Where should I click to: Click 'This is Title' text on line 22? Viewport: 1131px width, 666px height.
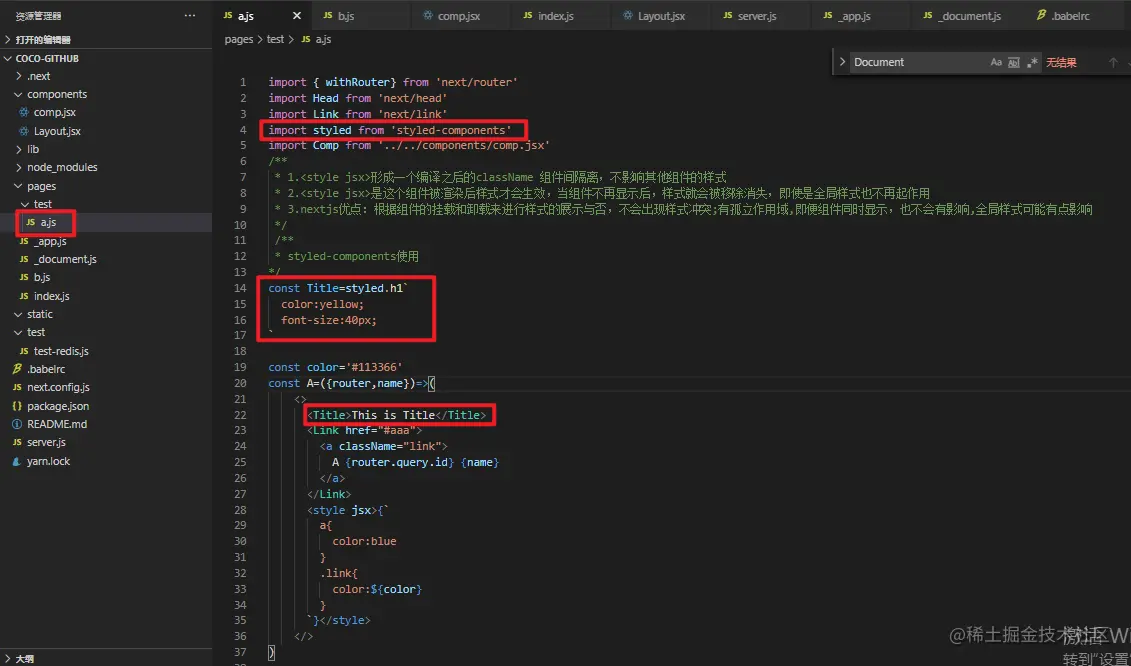(x=393, y=415)
